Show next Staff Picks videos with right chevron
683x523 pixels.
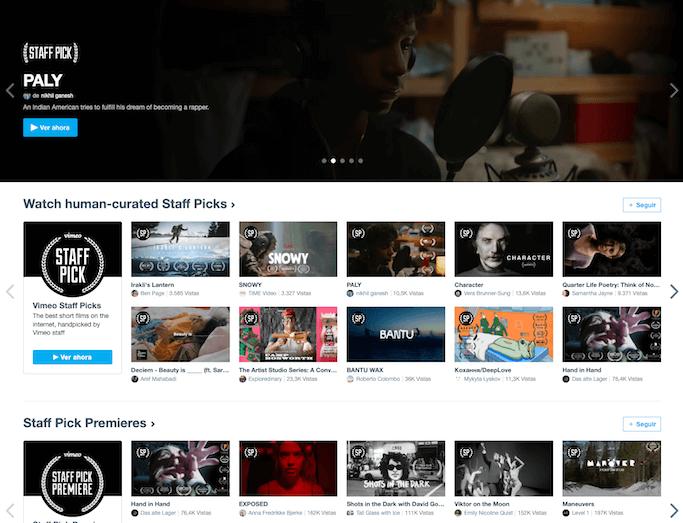673,292
